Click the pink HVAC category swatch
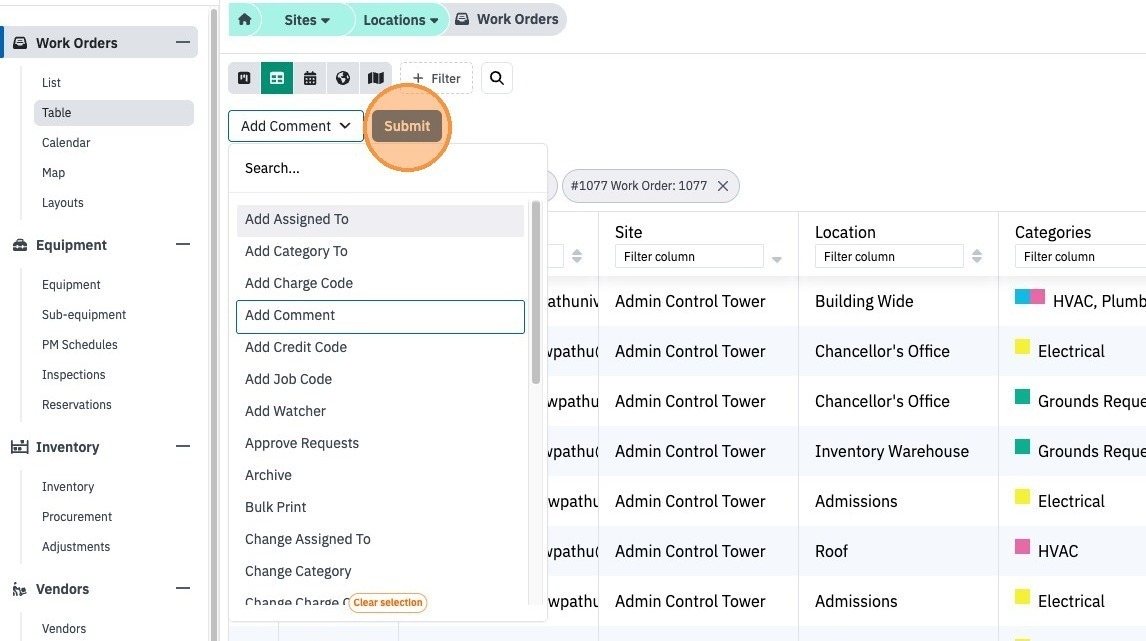Screen dimensions: 1146x641 (x=1022, y=547)
